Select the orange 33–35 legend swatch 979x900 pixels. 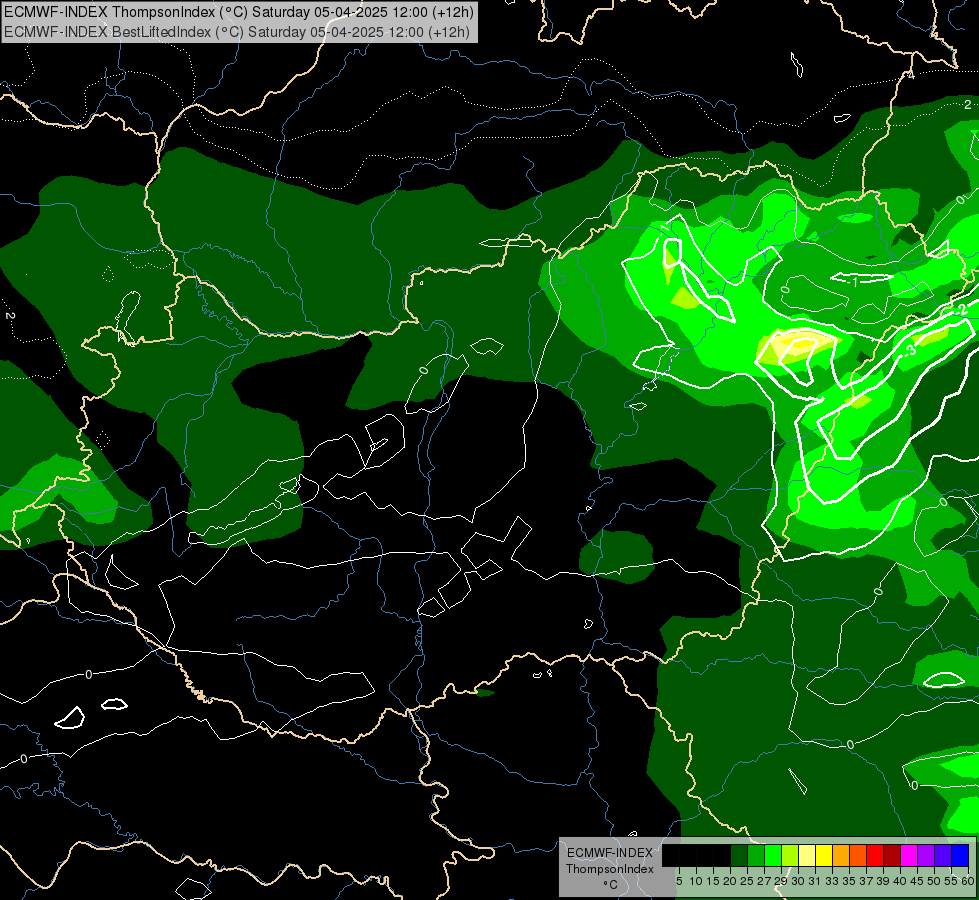pos(841,855)
